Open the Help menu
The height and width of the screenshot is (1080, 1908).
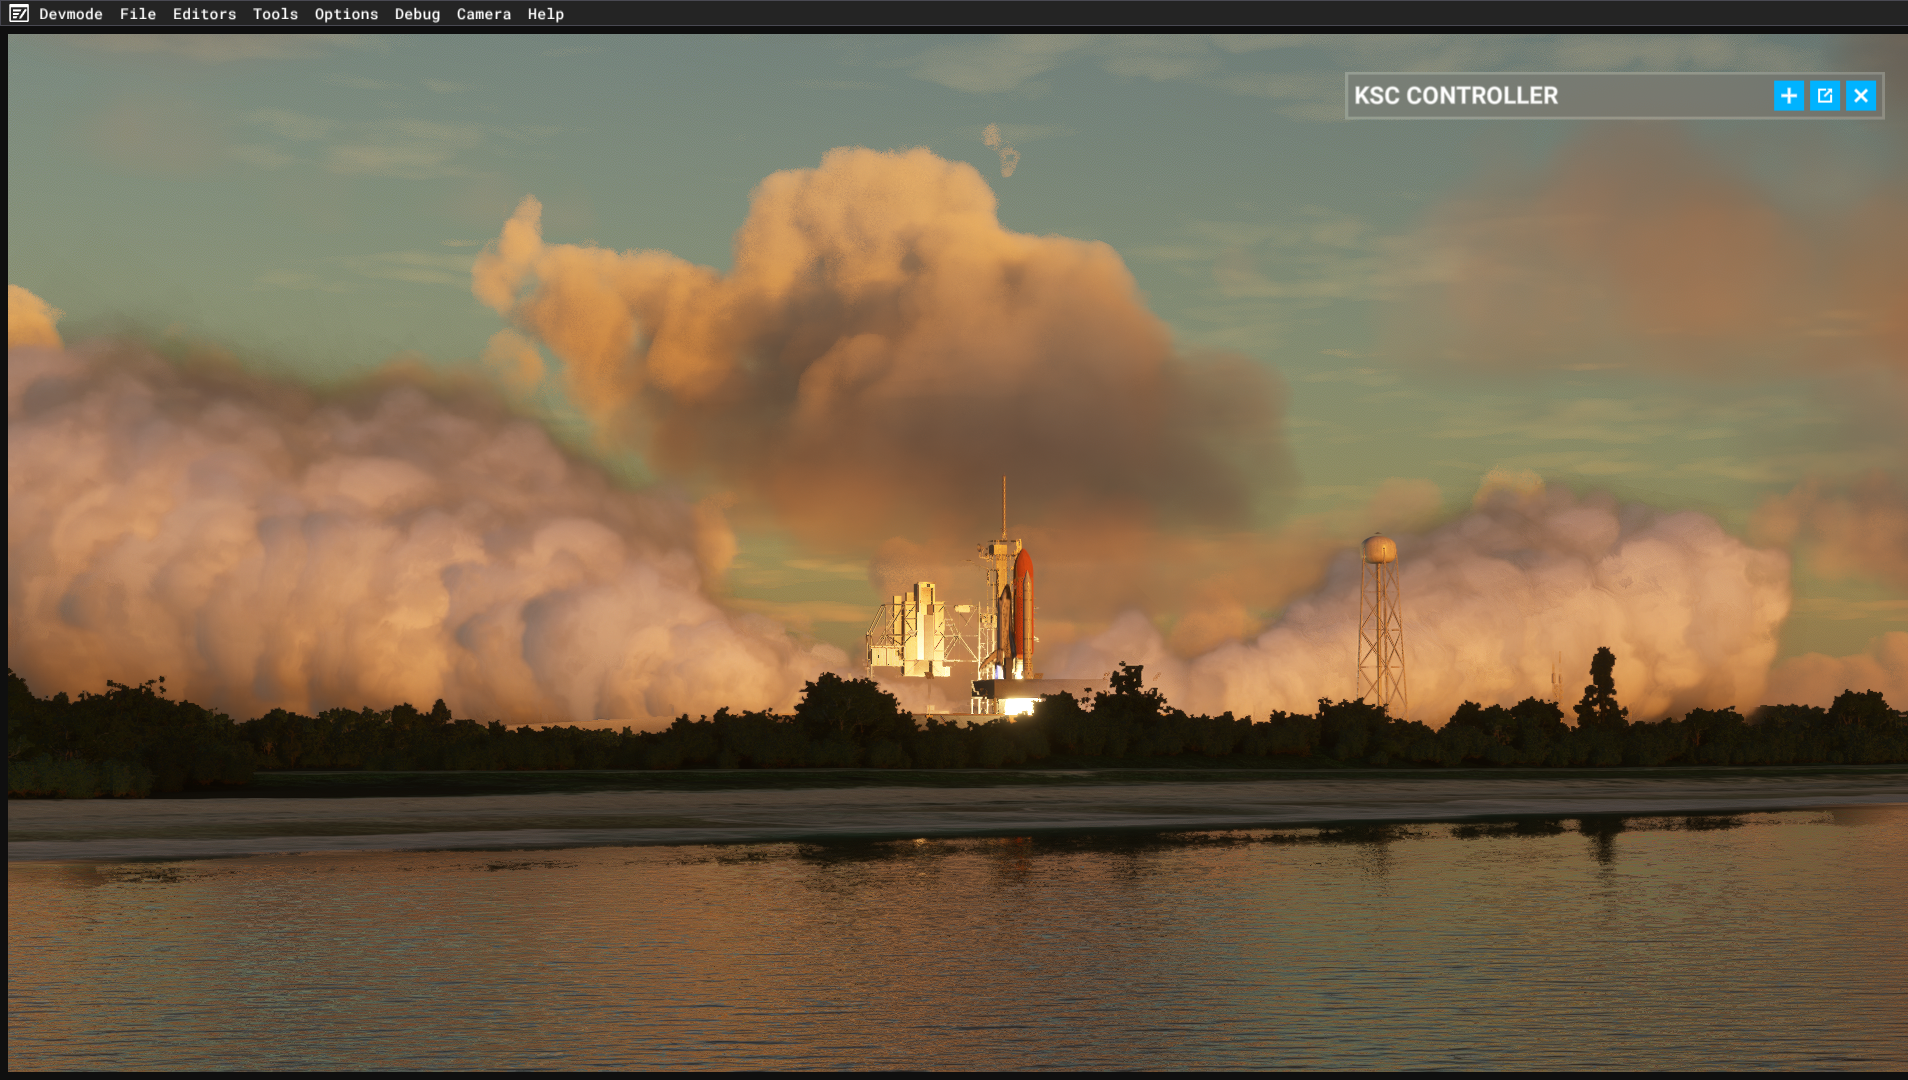[545, 14]
